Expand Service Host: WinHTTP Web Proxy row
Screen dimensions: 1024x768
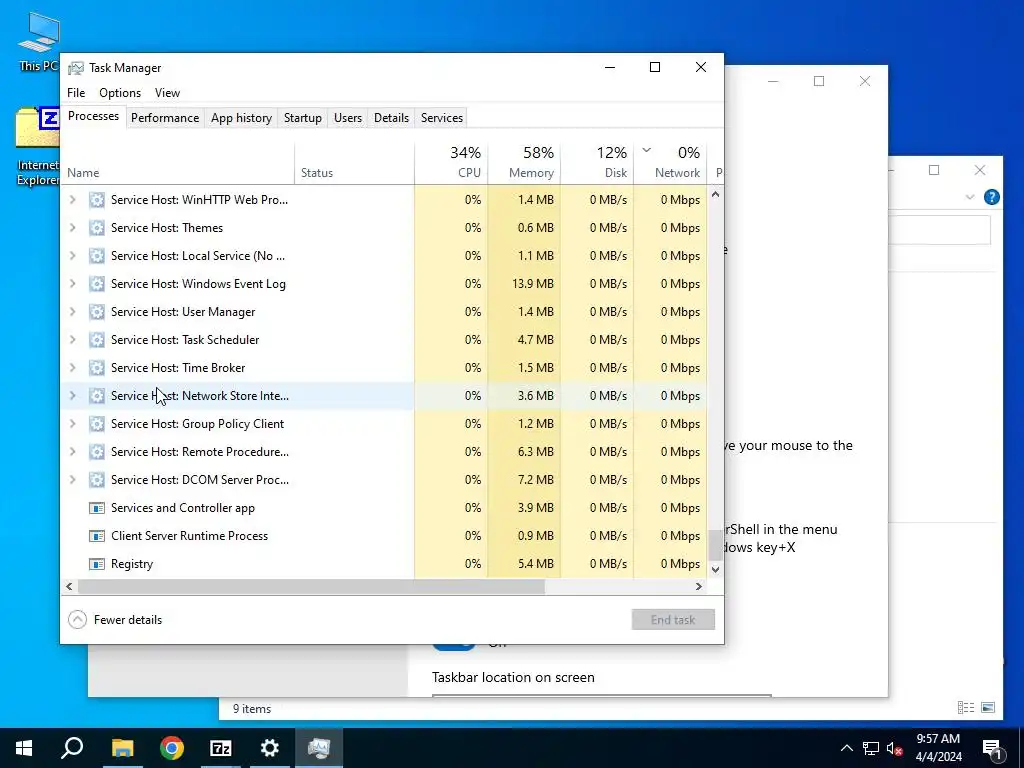pyautogui.click(x=72, y=200)
